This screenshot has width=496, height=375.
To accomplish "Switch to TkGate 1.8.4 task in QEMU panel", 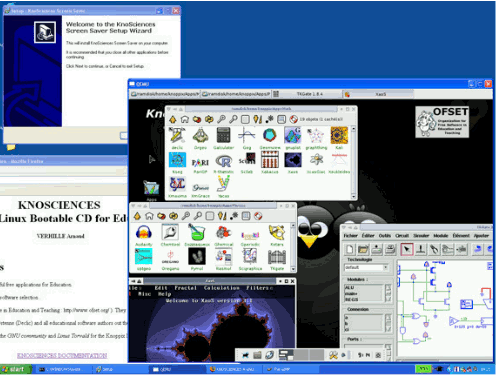I will tap(307, 94).
